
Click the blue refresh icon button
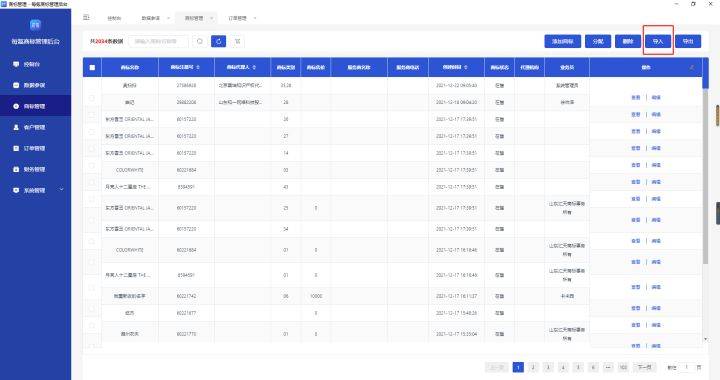[x=219, y=41]
